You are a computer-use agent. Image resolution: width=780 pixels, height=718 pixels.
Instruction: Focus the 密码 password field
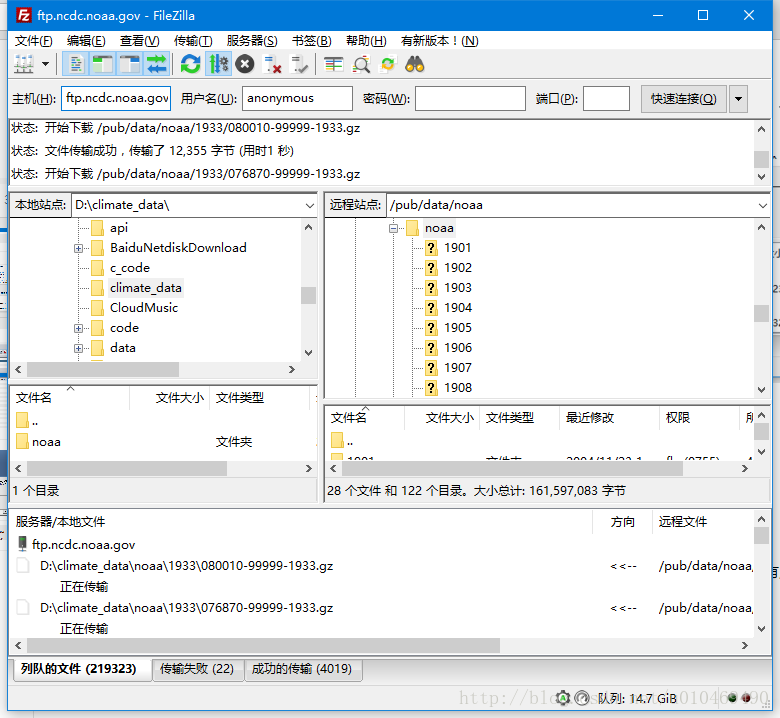pyautogui.click(x=471, y=98)
